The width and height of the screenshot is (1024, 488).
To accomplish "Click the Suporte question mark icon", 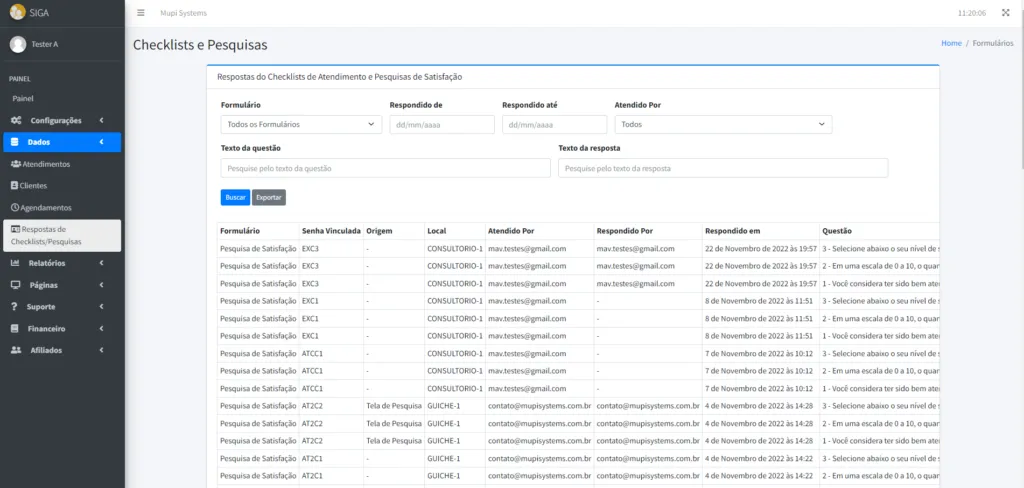I will point(16,306).
